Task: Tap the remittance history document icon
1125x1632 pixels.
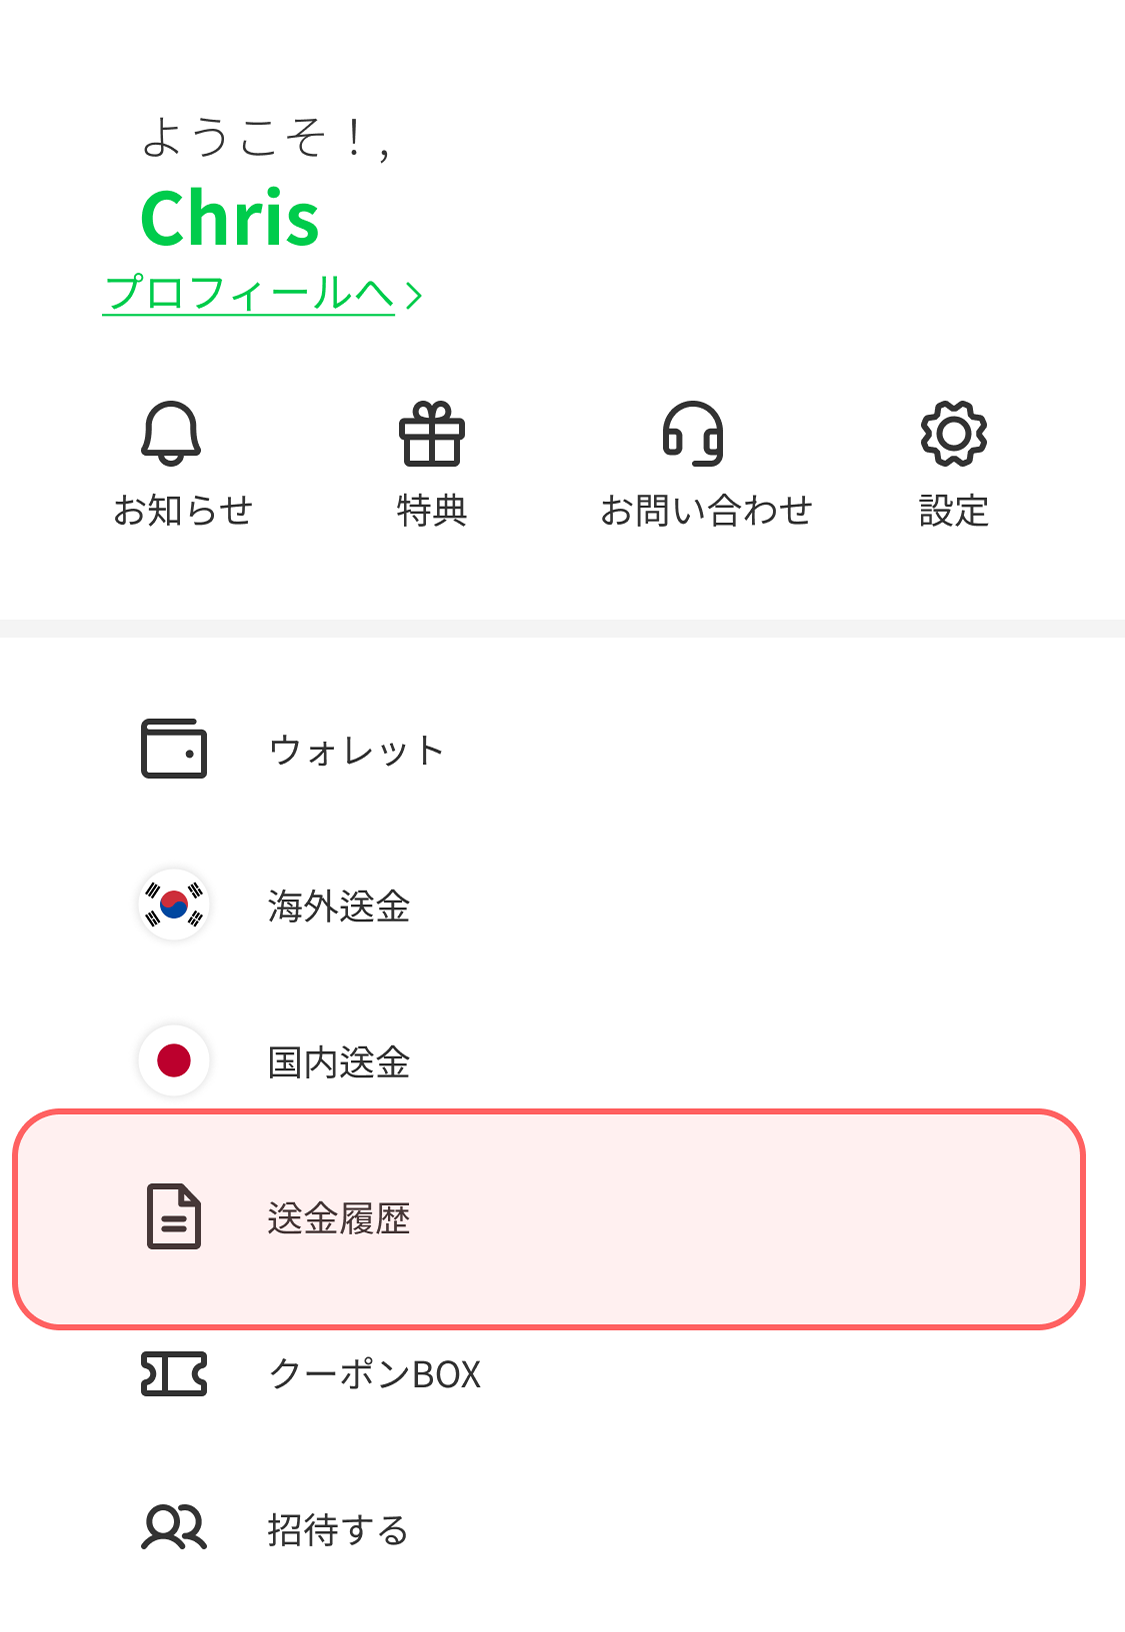Action: [x=174, y=1217]
